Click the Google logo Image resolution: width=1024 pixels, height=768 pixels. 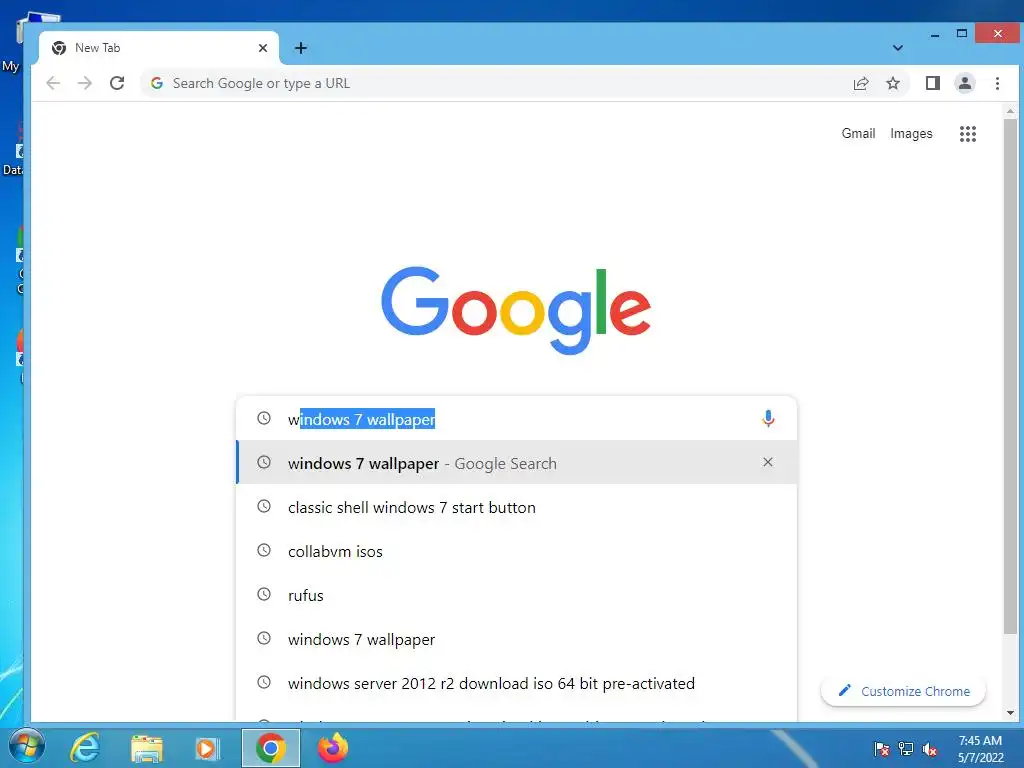coord(516,310)
